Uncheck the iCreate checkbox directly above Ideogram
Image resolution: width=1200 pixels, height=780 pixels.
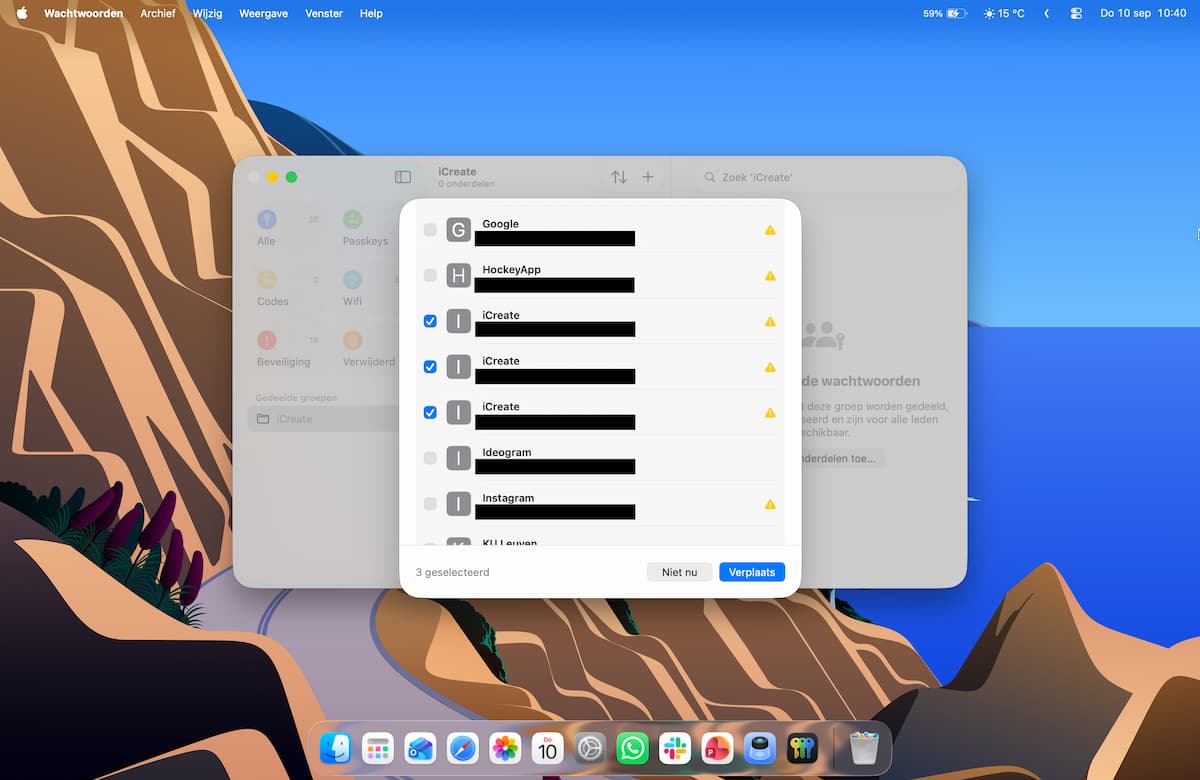[430, 412]
